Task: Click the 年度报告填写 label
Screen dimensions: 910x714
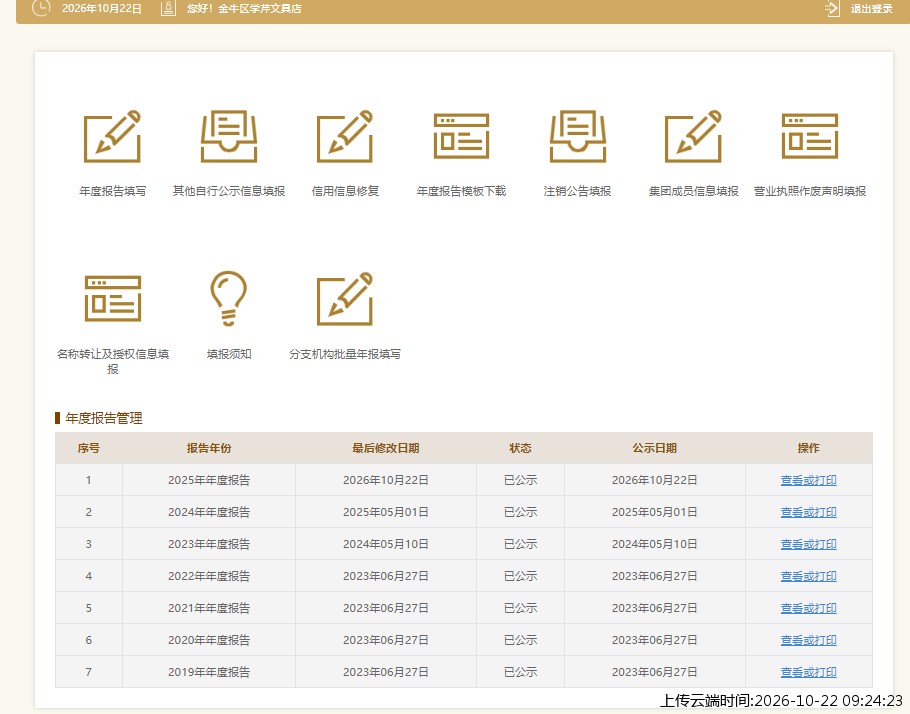Action: (113, 191)
